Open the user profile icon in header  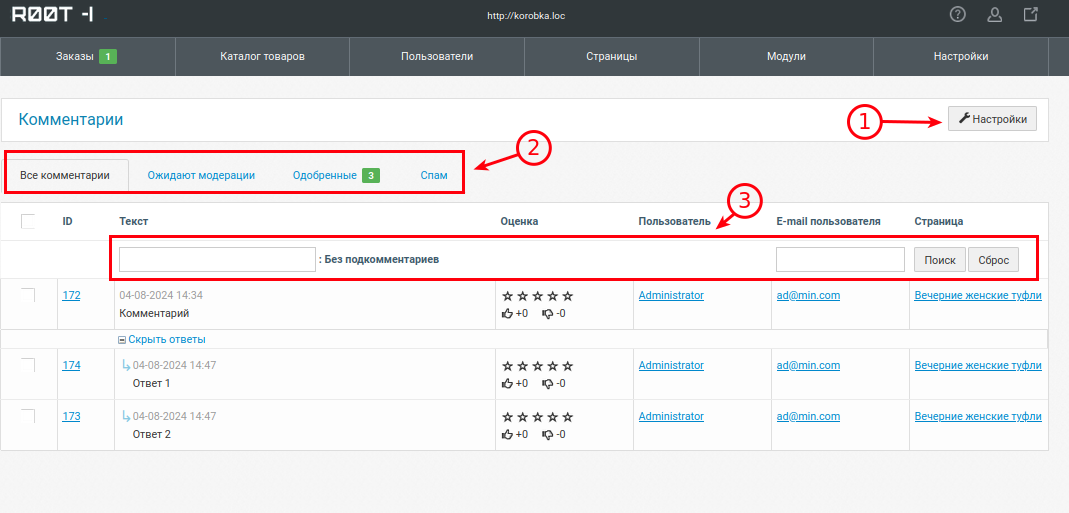pos(995,14)
